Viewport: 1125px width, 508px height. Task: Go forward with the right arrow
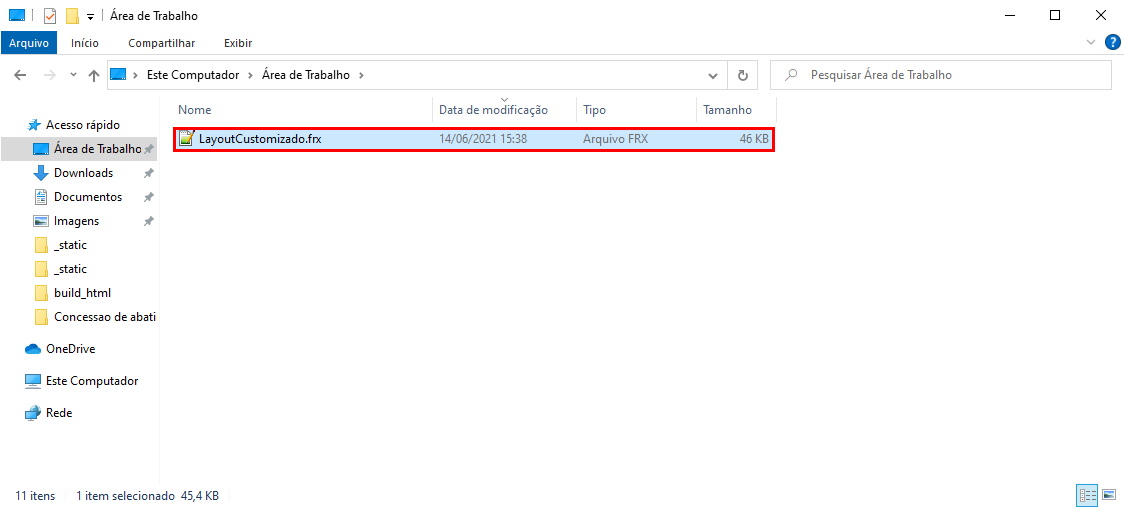point(50,75)
